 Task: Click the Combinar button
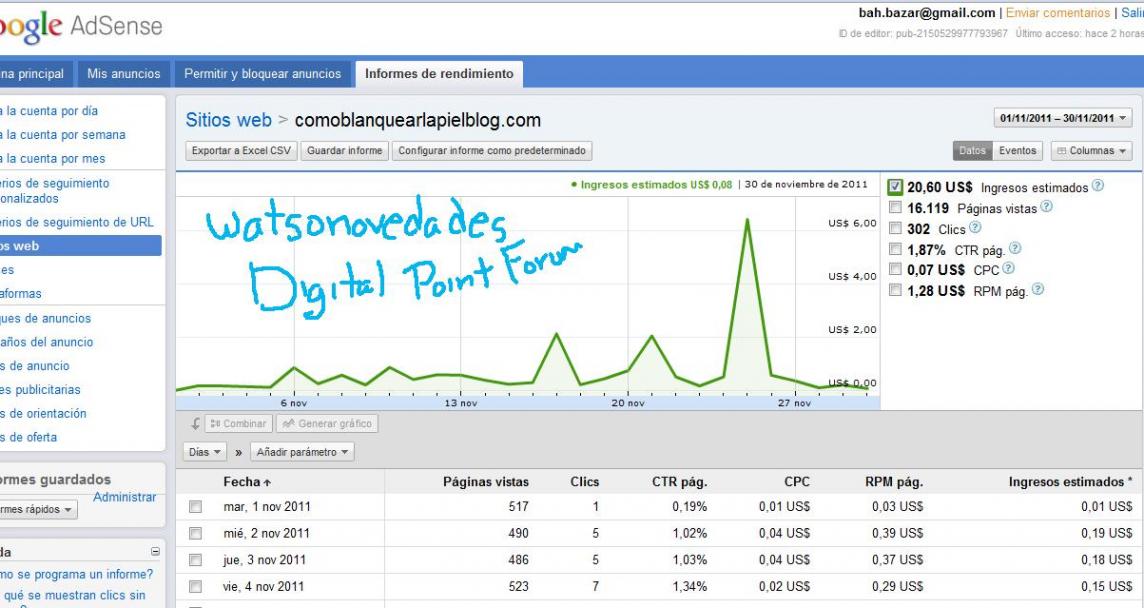(239, 423)
